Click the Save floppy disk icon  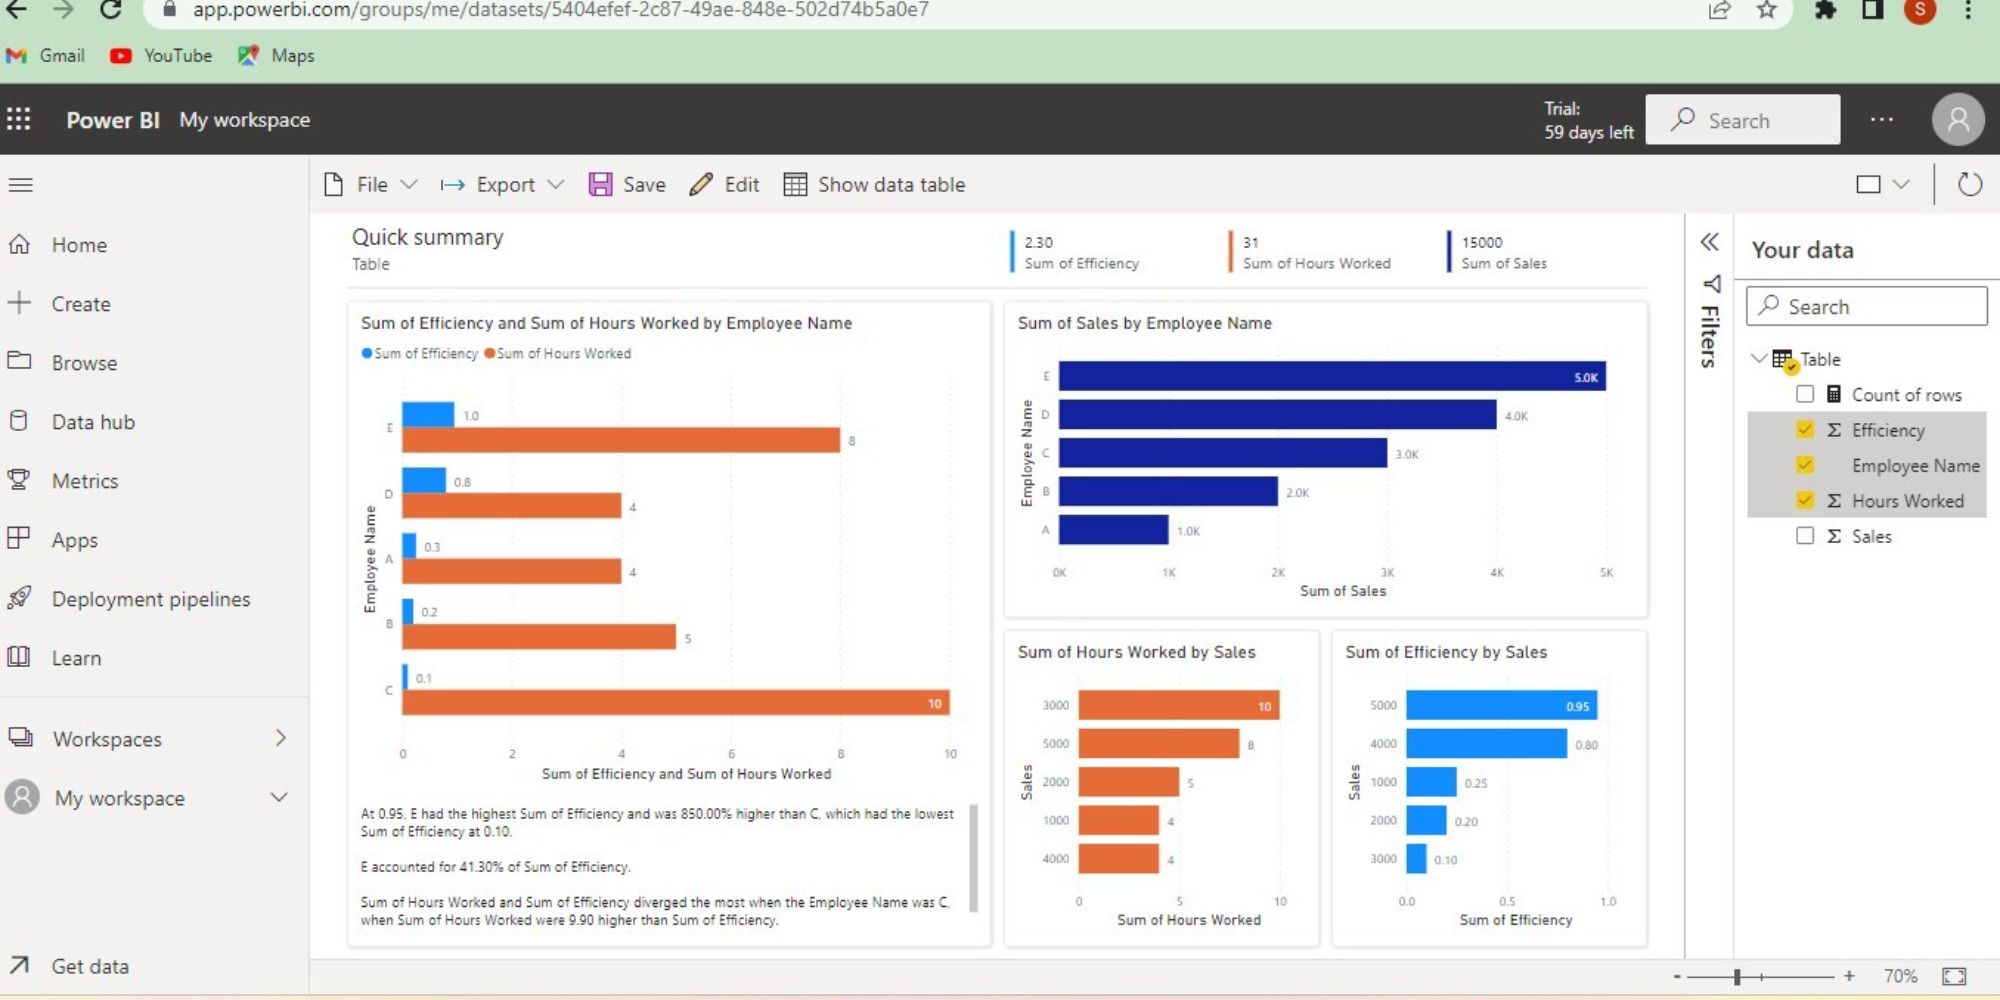[600, 184]
